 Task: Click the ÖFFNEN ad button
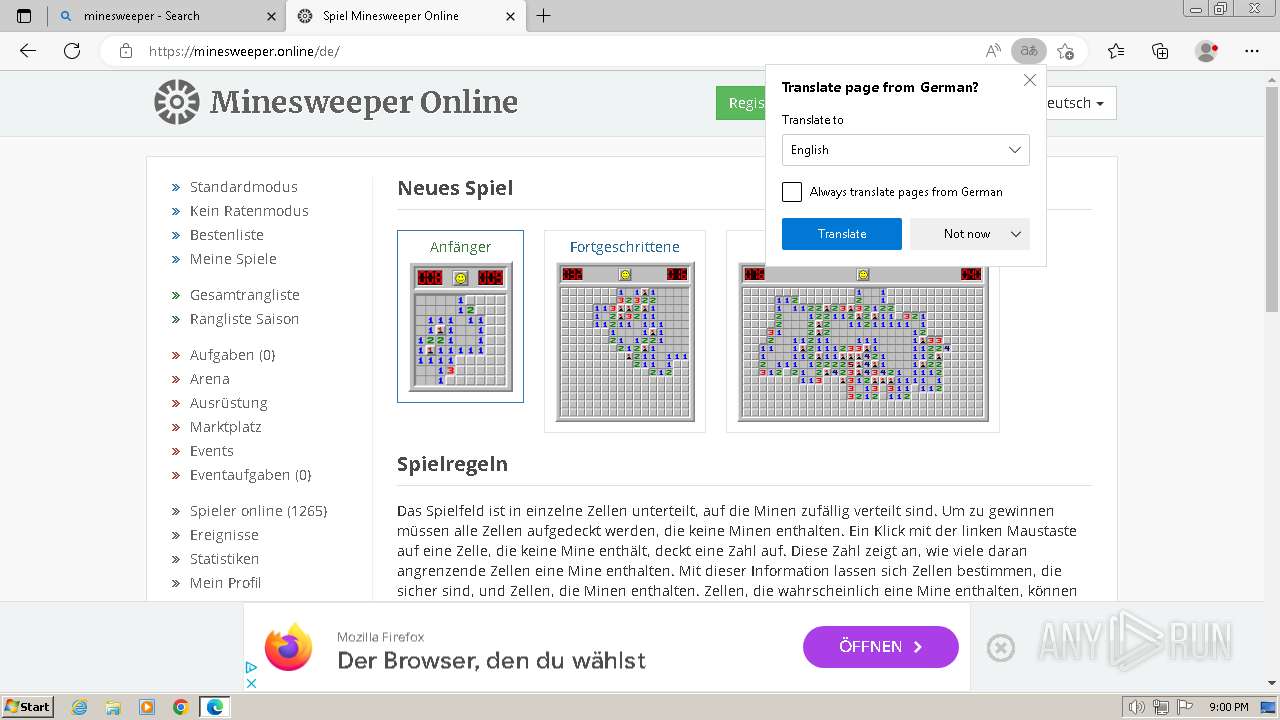881,647
